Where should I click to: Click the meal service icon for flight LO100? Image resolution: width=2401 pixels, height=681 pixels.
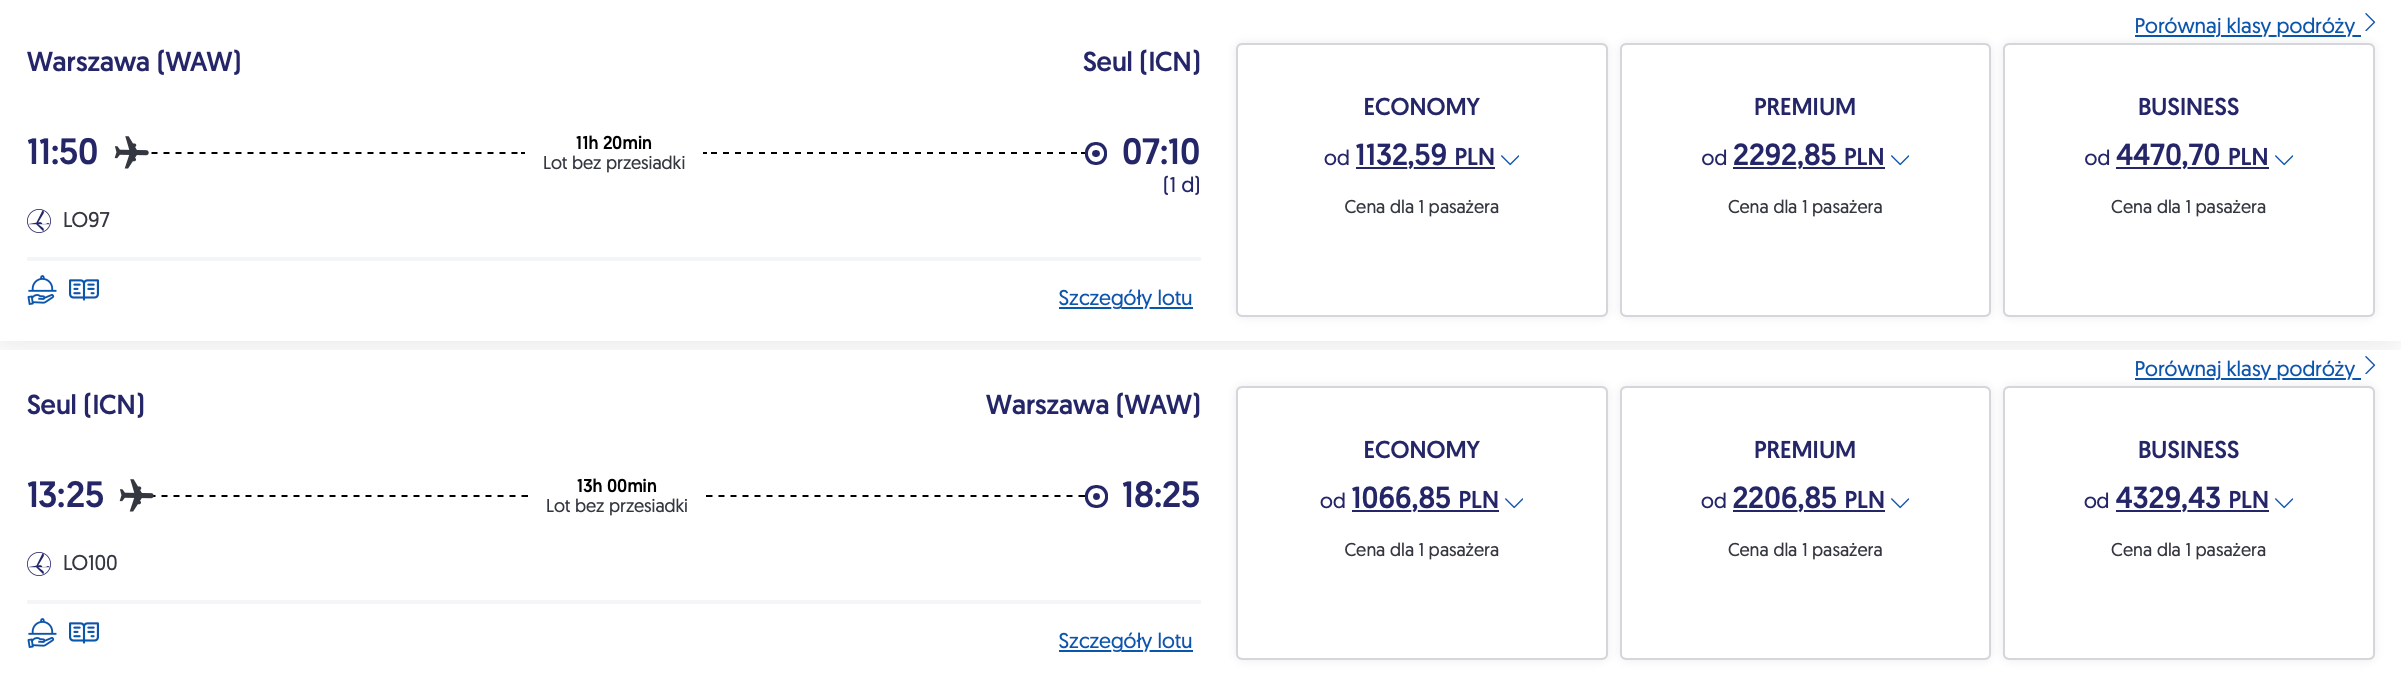point(41,633)
